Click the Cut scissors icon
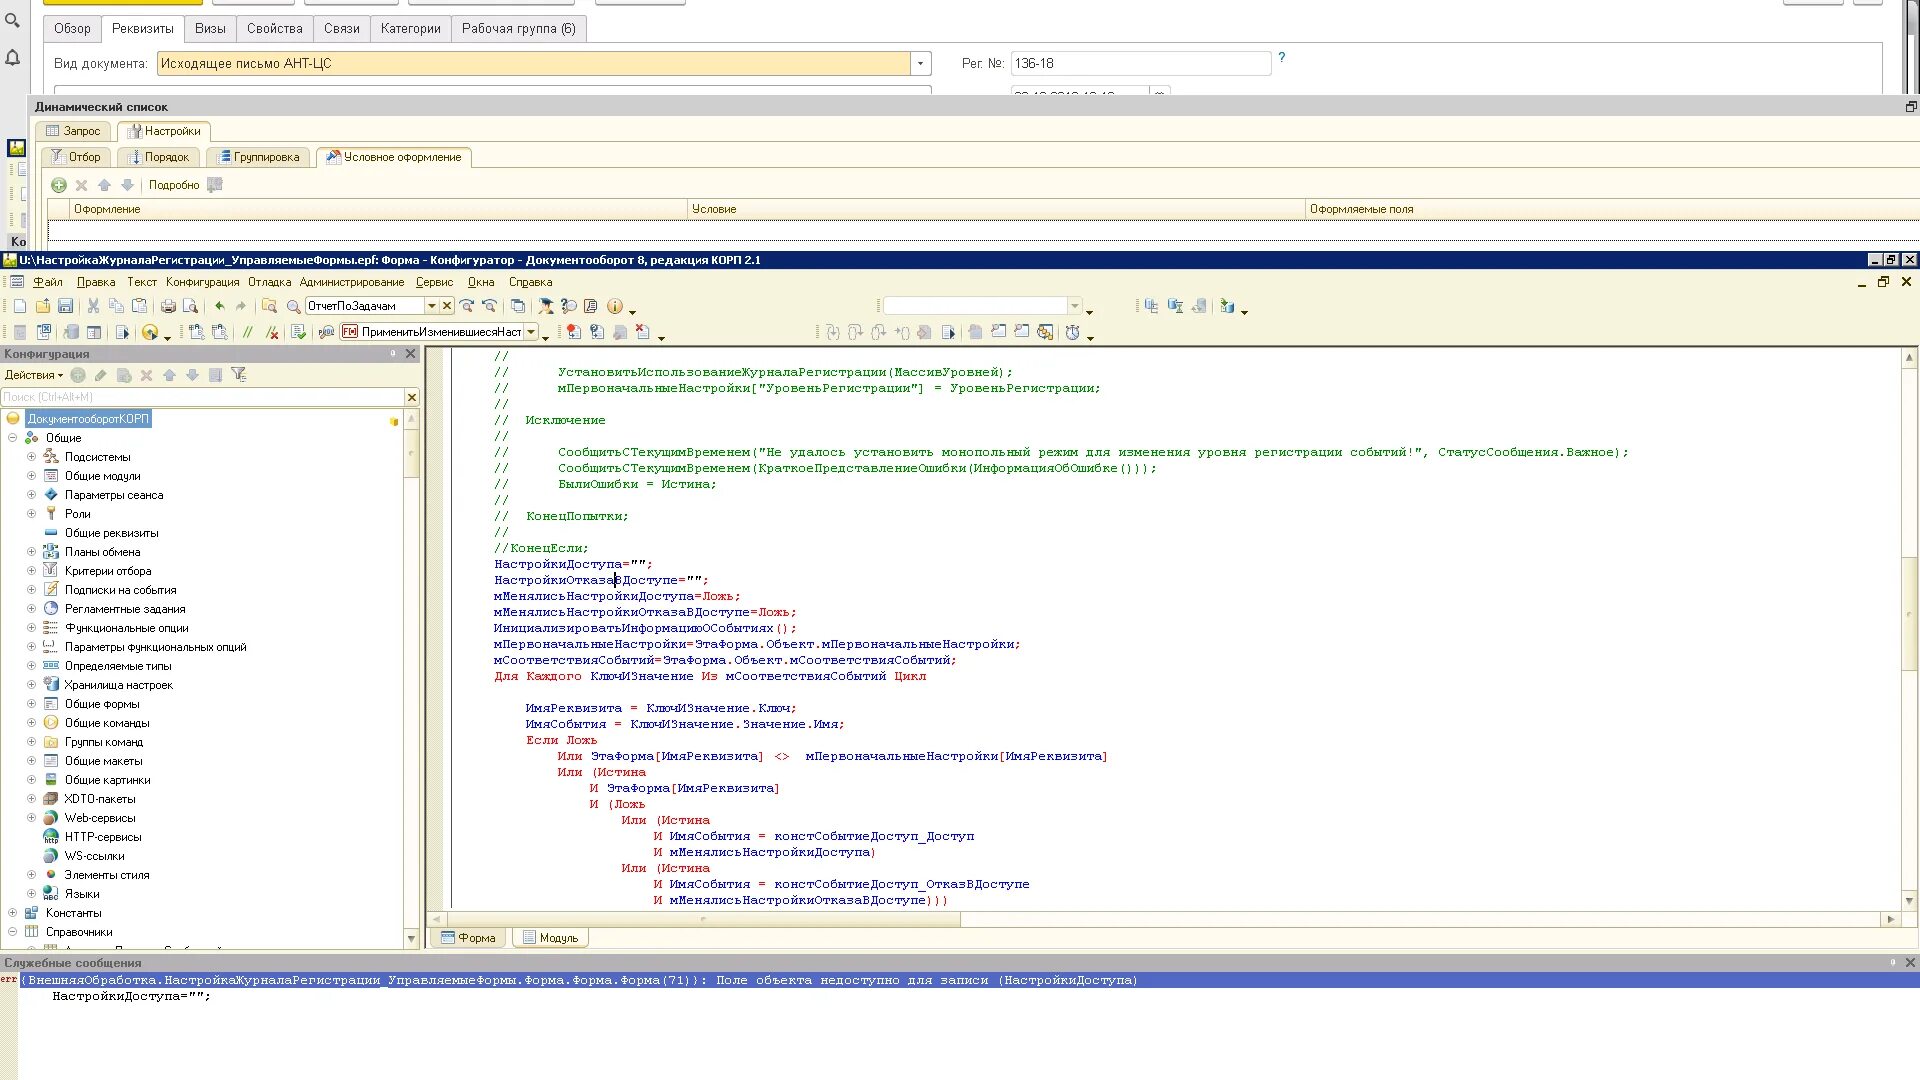The image size is (1920, 1080). point(93,306)
